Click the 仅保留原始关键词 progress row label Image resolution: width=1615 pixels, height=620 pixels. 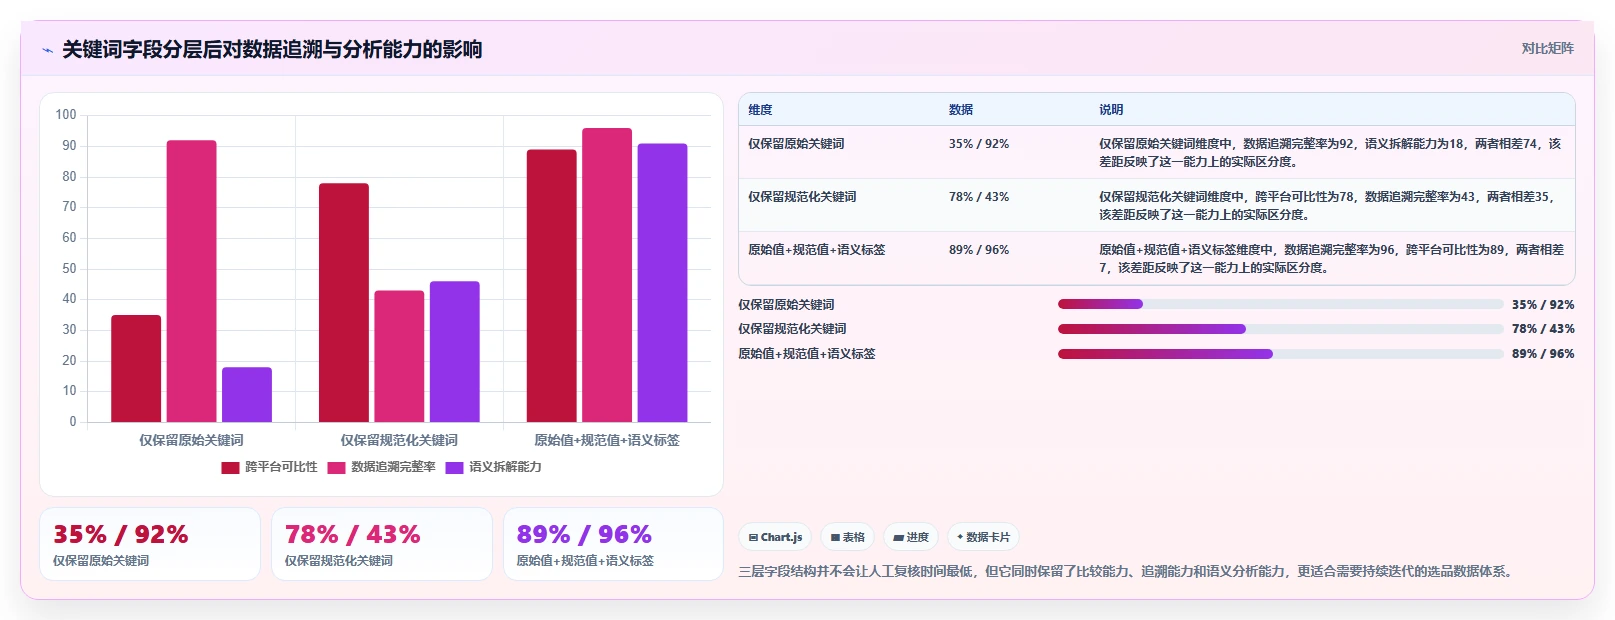click(786, 305)
